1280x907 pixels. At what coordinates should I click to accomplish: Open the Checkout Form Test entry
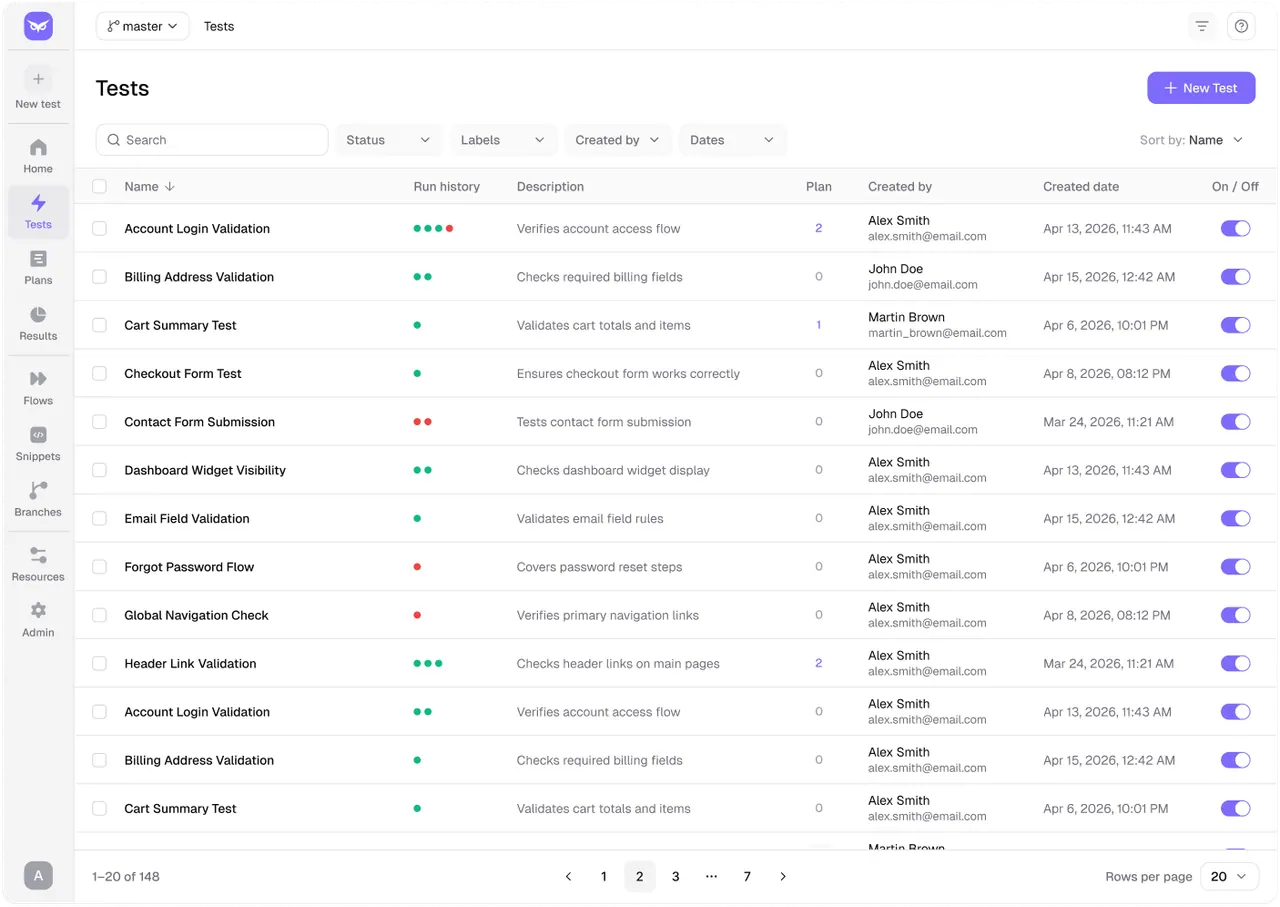pyautogui.click(x=183, y=374)
